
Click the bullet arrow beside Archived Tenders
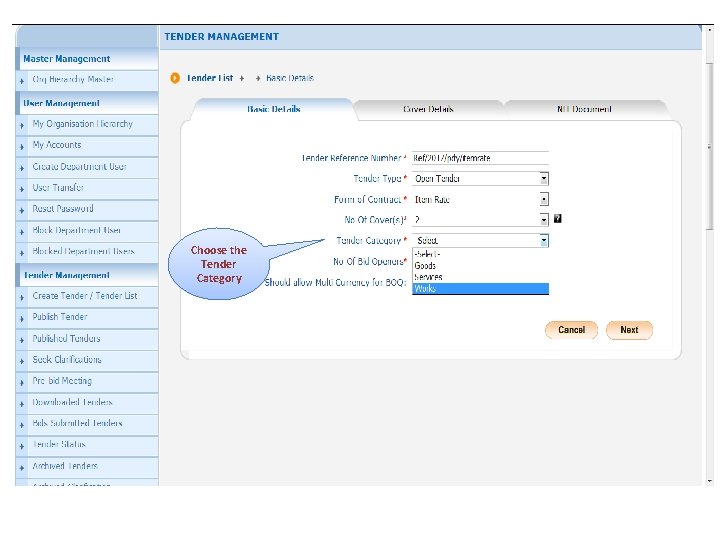click(22, 468)
